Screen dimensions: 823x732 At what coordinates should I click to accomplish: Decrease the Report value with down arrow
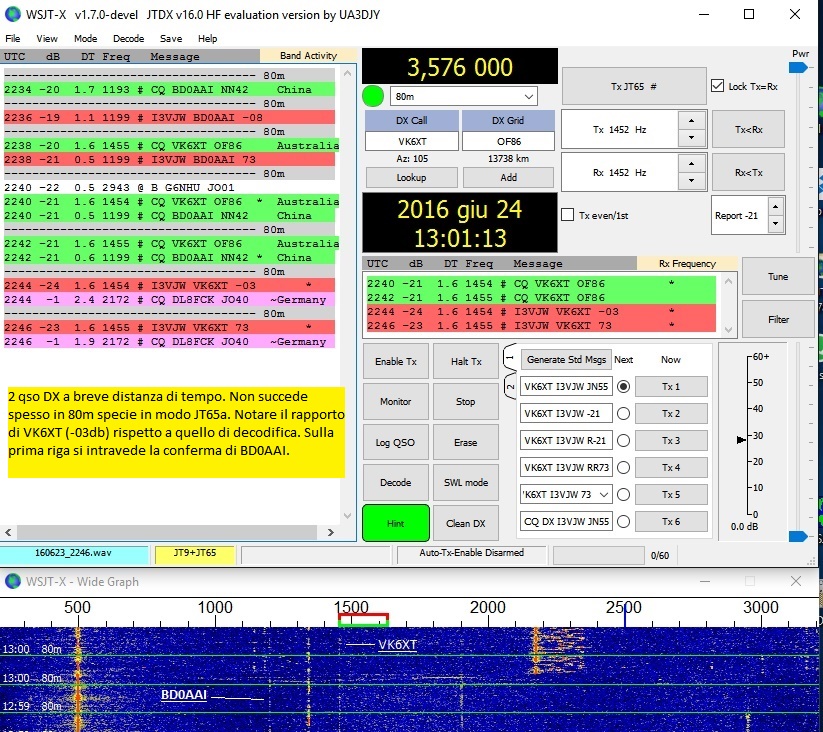(776, 224)
